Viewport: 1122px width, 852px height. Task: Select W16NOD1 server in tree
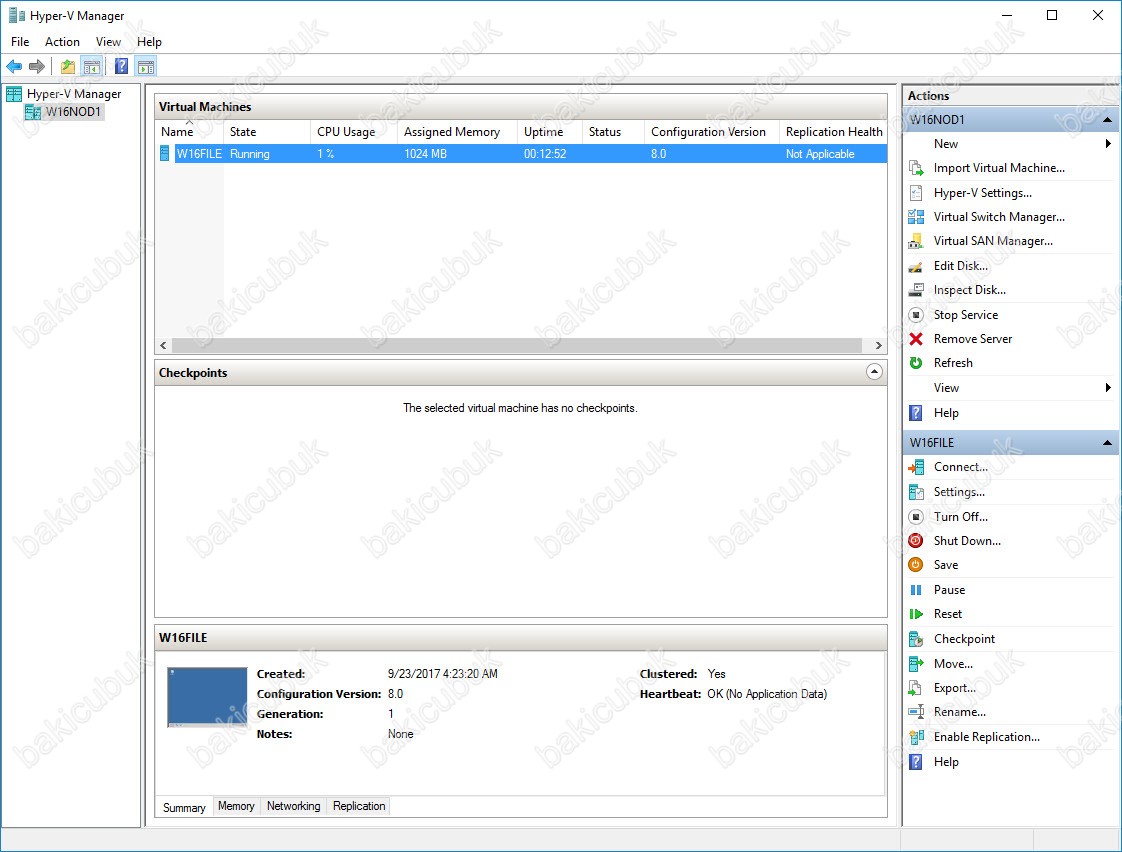[73, 112]
